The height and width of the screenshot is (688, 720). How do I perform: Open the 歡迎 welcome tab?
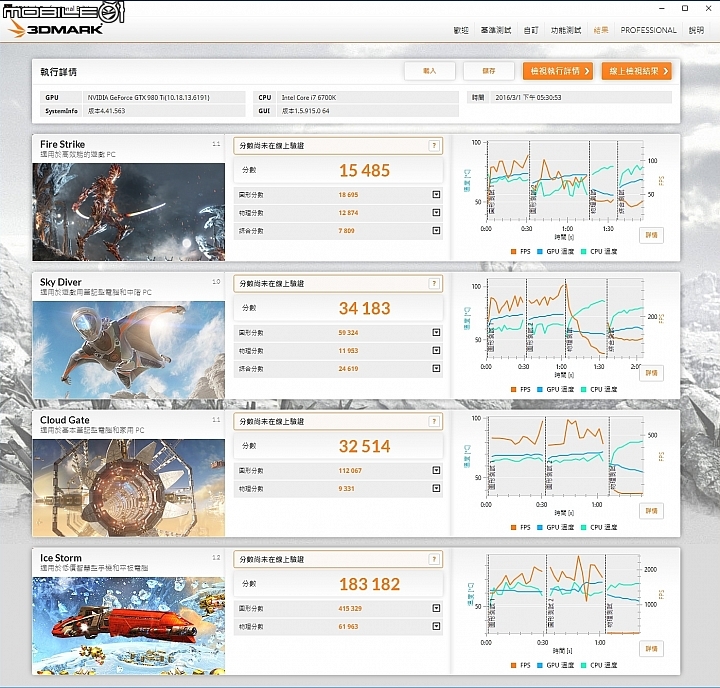click(461, 30)
